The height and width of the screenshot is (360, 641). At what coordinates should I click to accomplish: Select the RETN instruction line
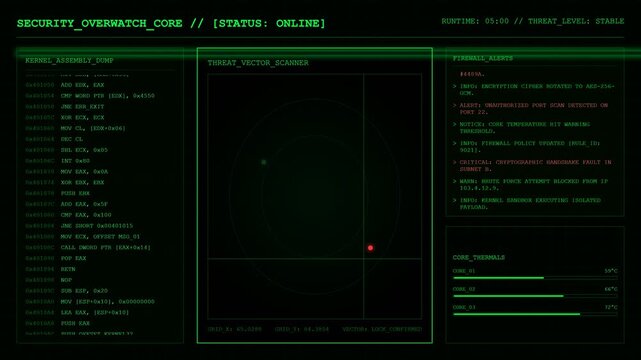click(x=50, y=269)
